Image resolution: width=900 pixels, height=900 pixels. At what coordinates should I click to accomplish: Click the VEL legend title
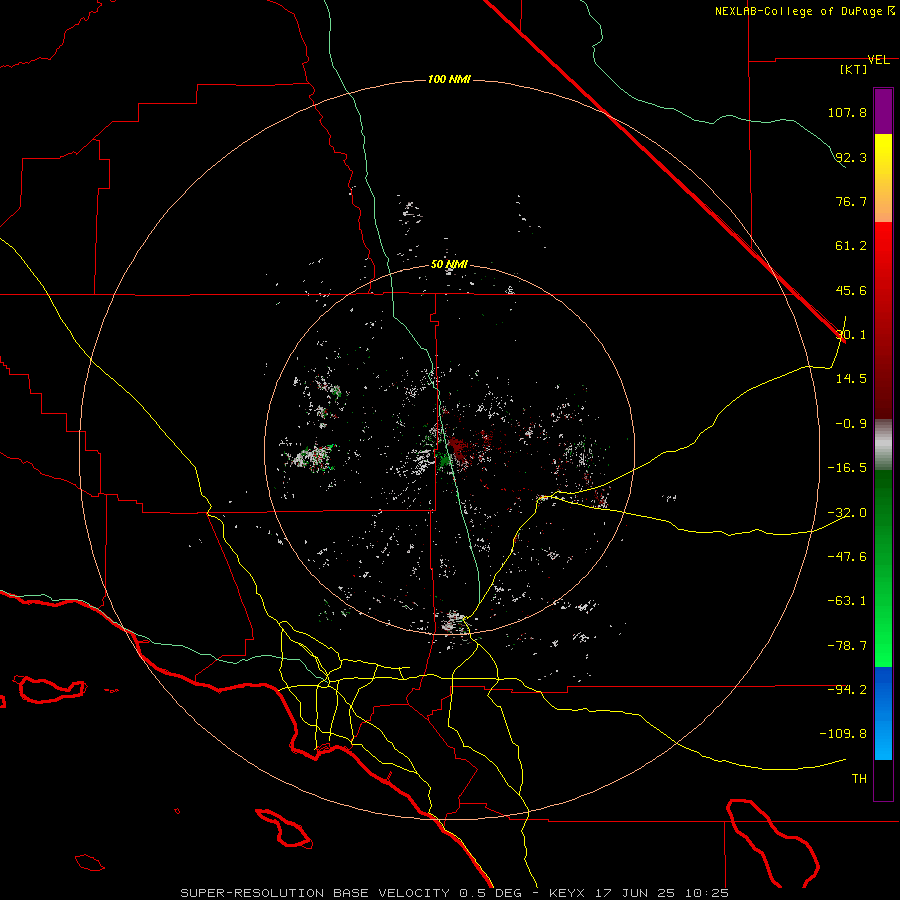point(878,60)
